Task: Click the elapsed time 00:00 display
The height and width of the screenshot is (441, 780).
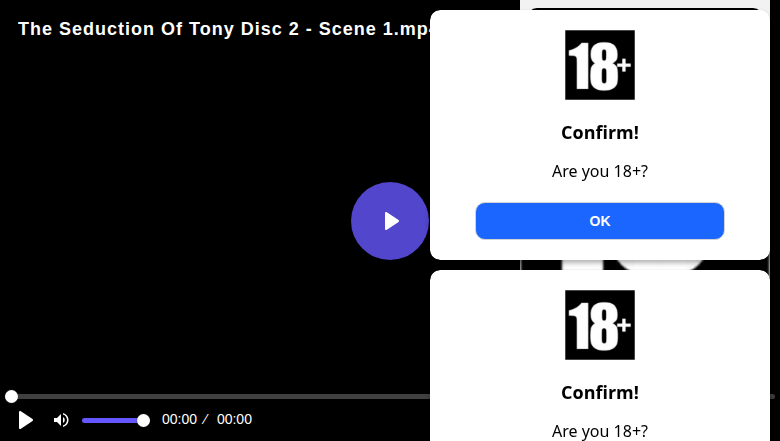Action: click(x=180, y=420)
